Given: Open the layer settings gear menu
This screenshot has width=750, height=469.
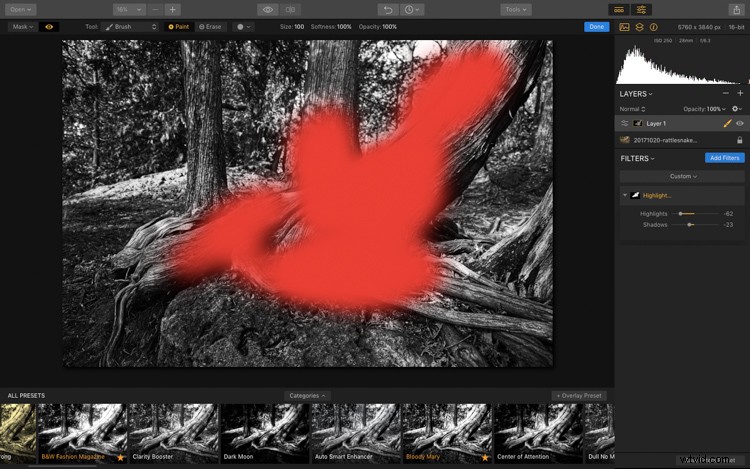Looking at the screenshot, I should click(x=737, y=109).
